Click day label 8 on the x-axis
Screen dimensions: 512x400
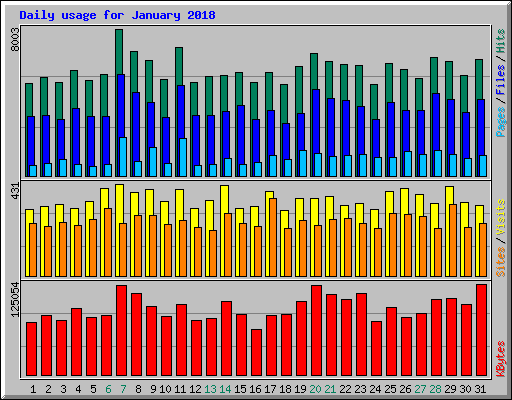138,389
